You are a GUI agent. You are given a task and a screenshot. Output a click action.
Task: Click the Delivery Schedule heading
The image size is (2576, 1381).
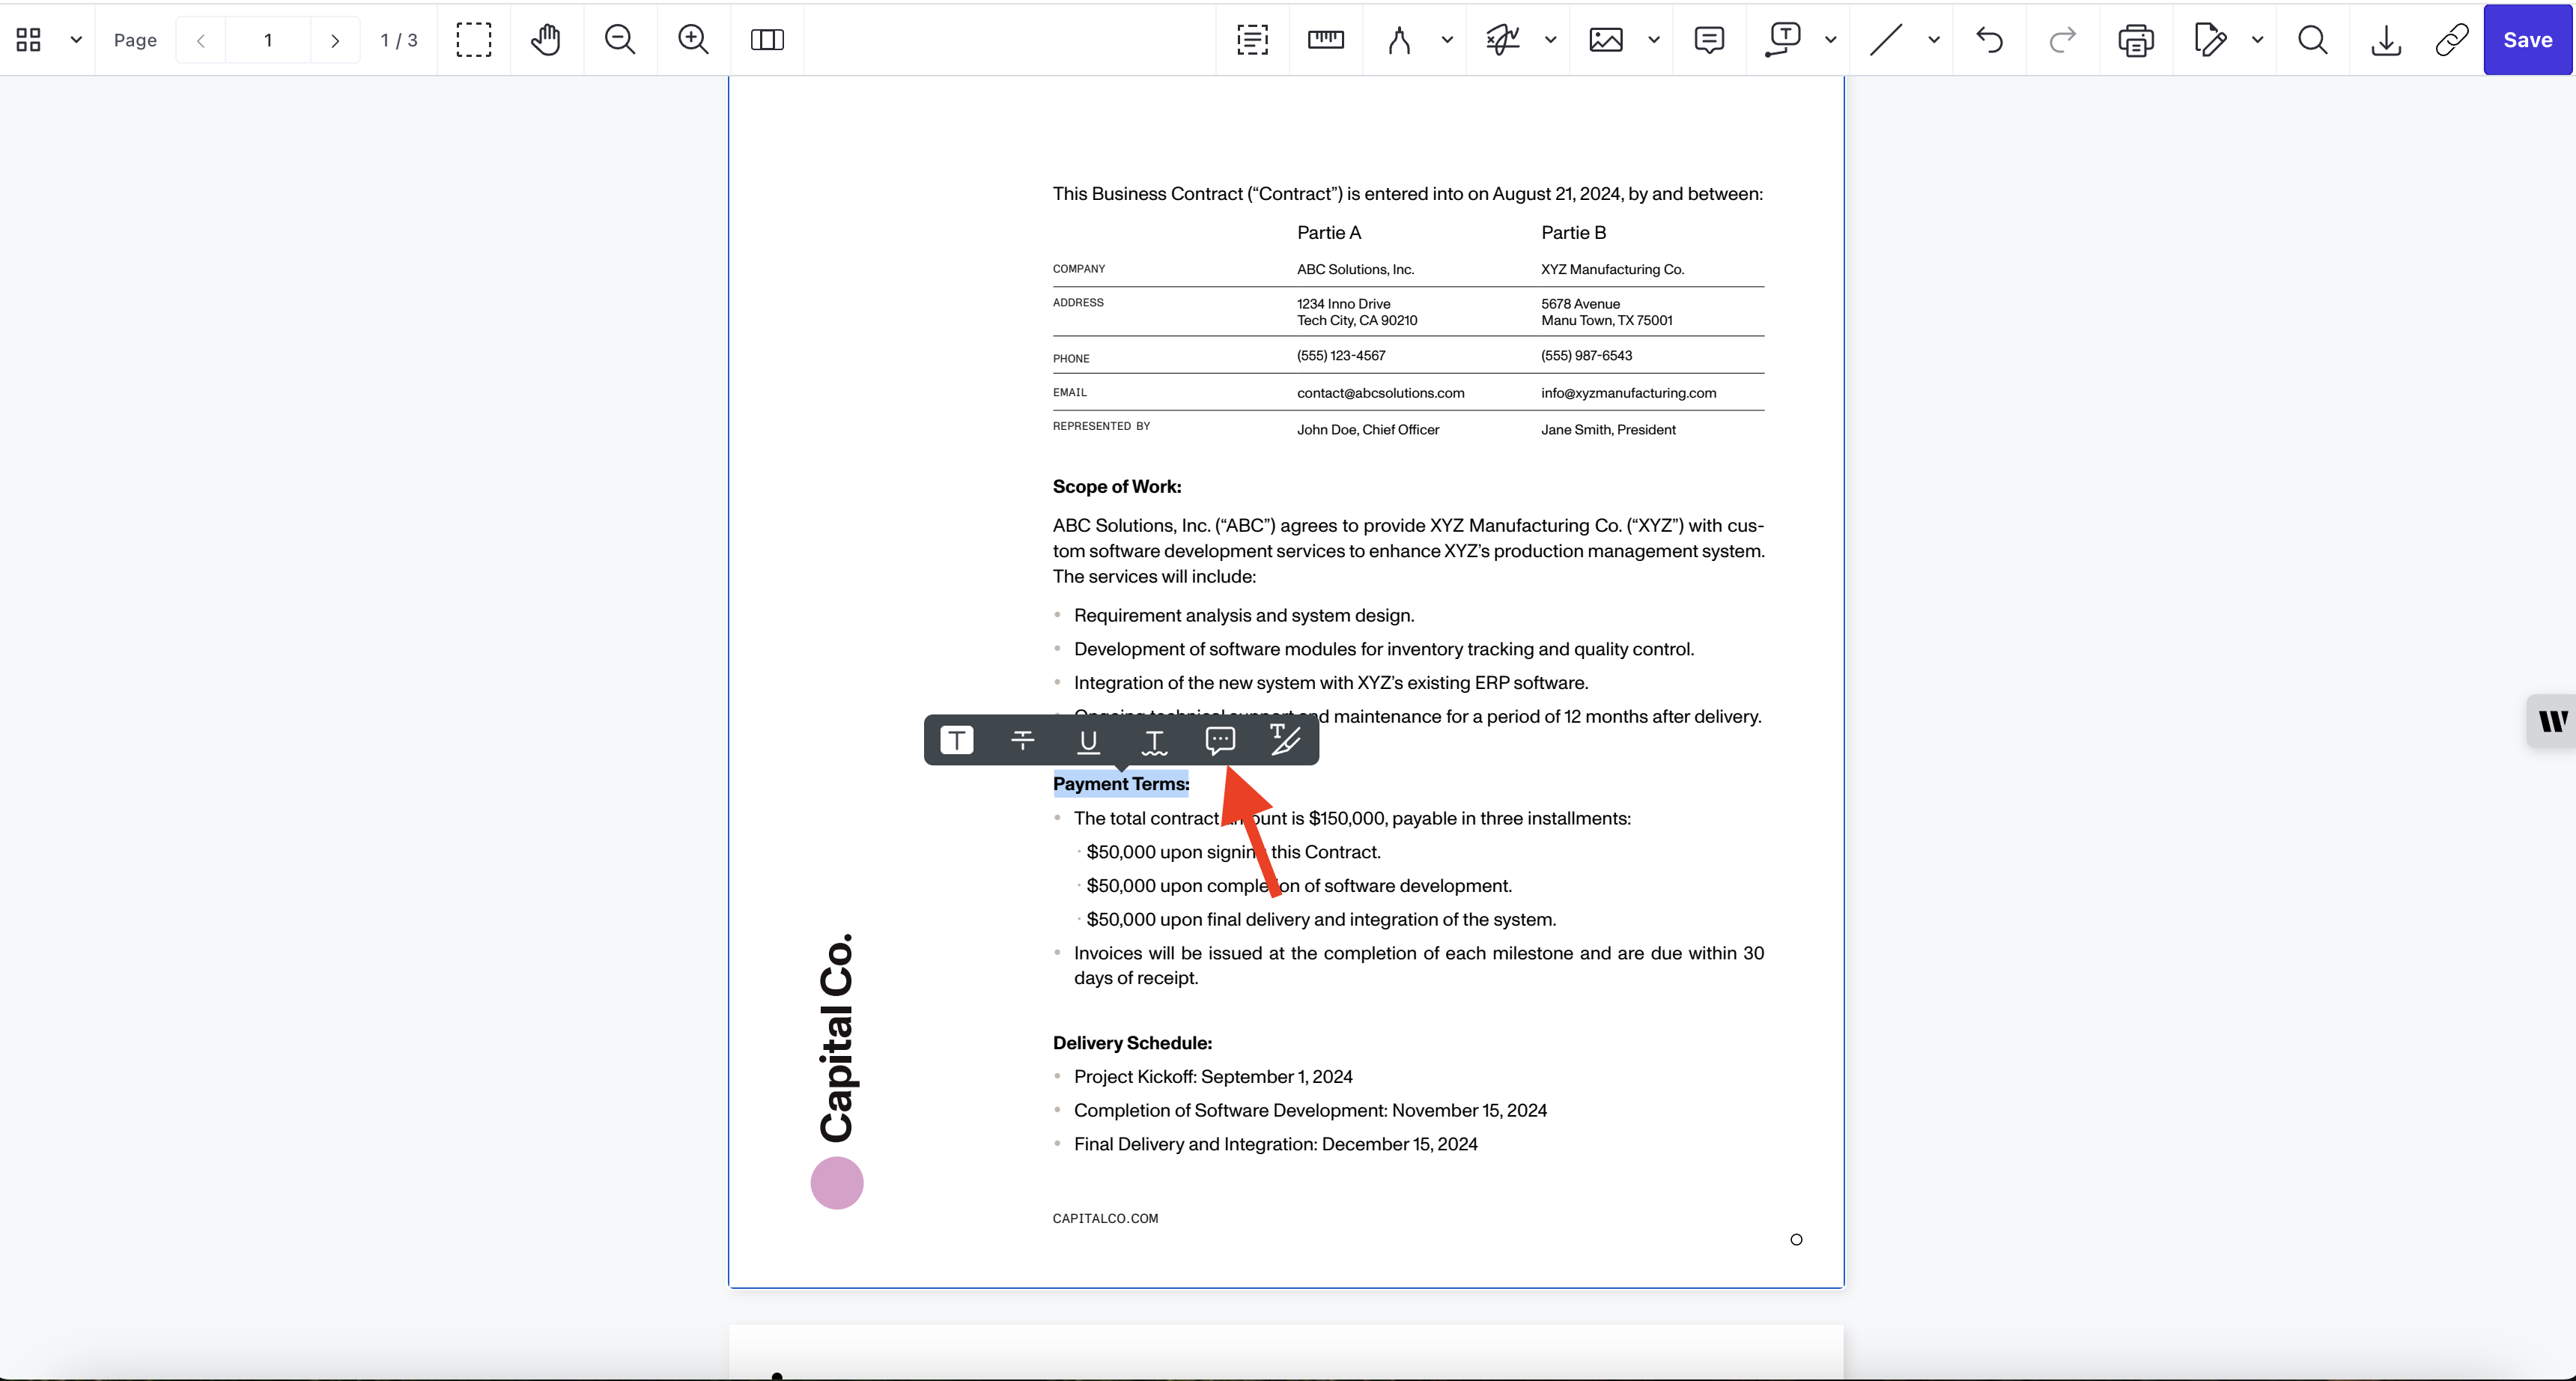(1132, 1043)
